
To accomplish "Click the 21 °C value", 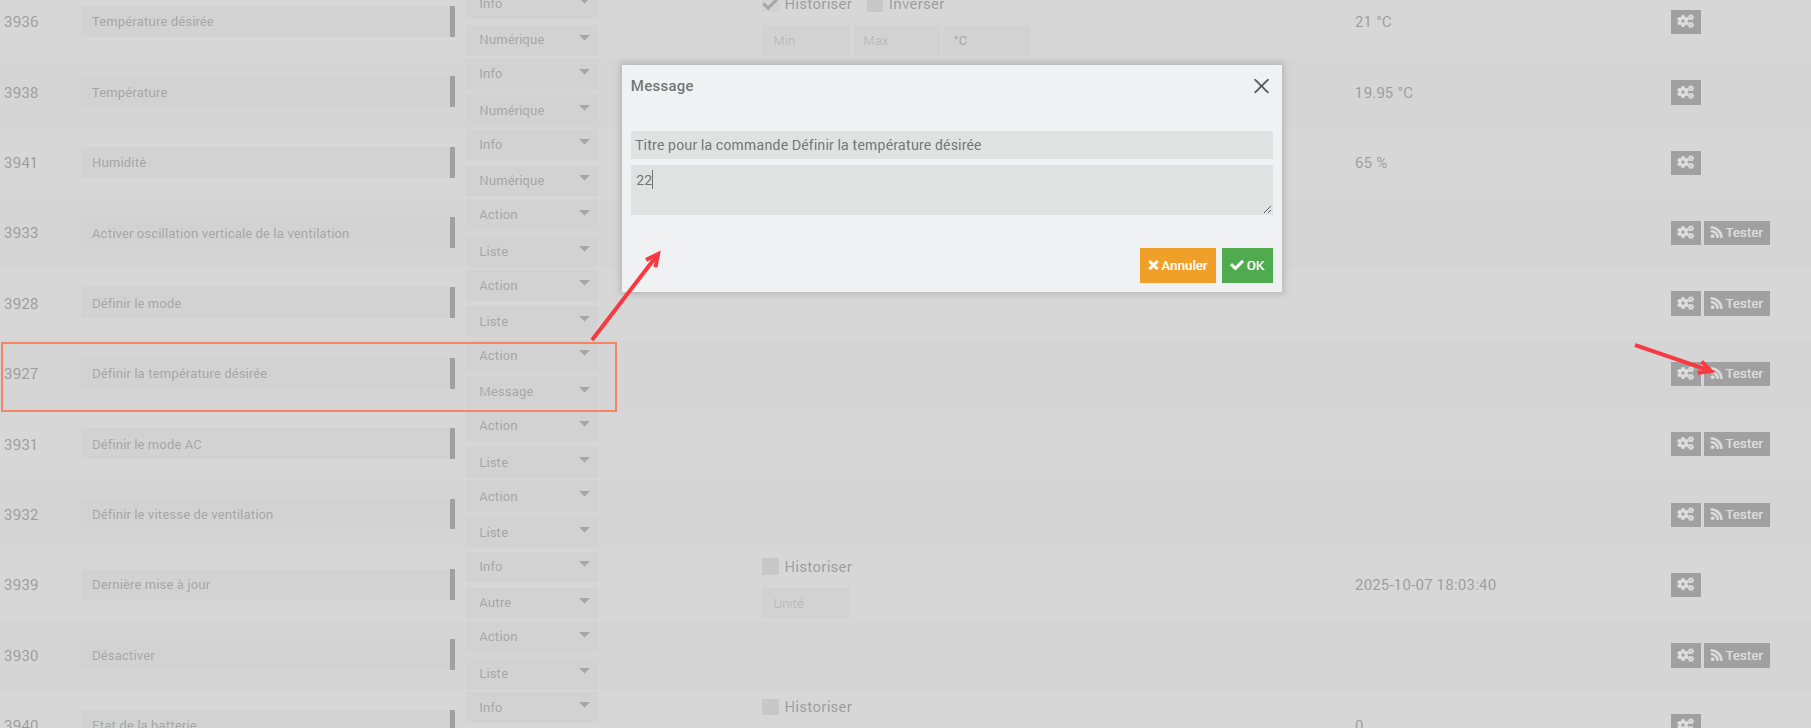I will [1373, 22].
